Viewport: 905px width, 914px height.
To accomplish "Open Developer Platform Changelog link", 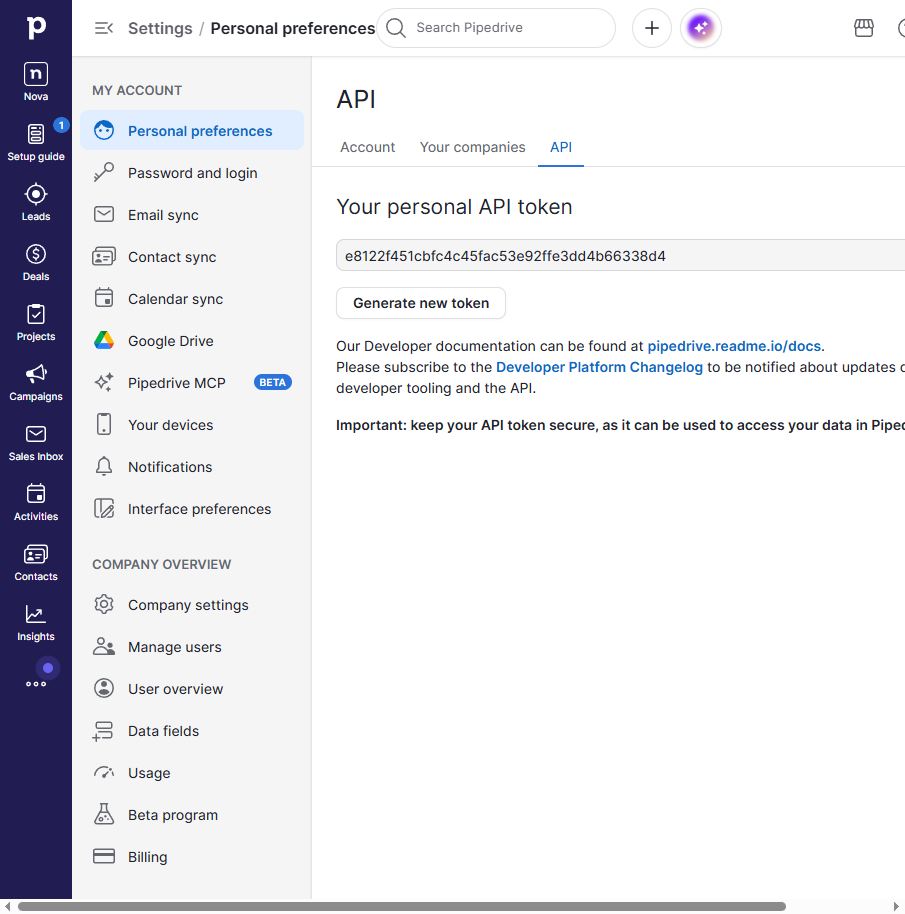I will pos(599,367).
